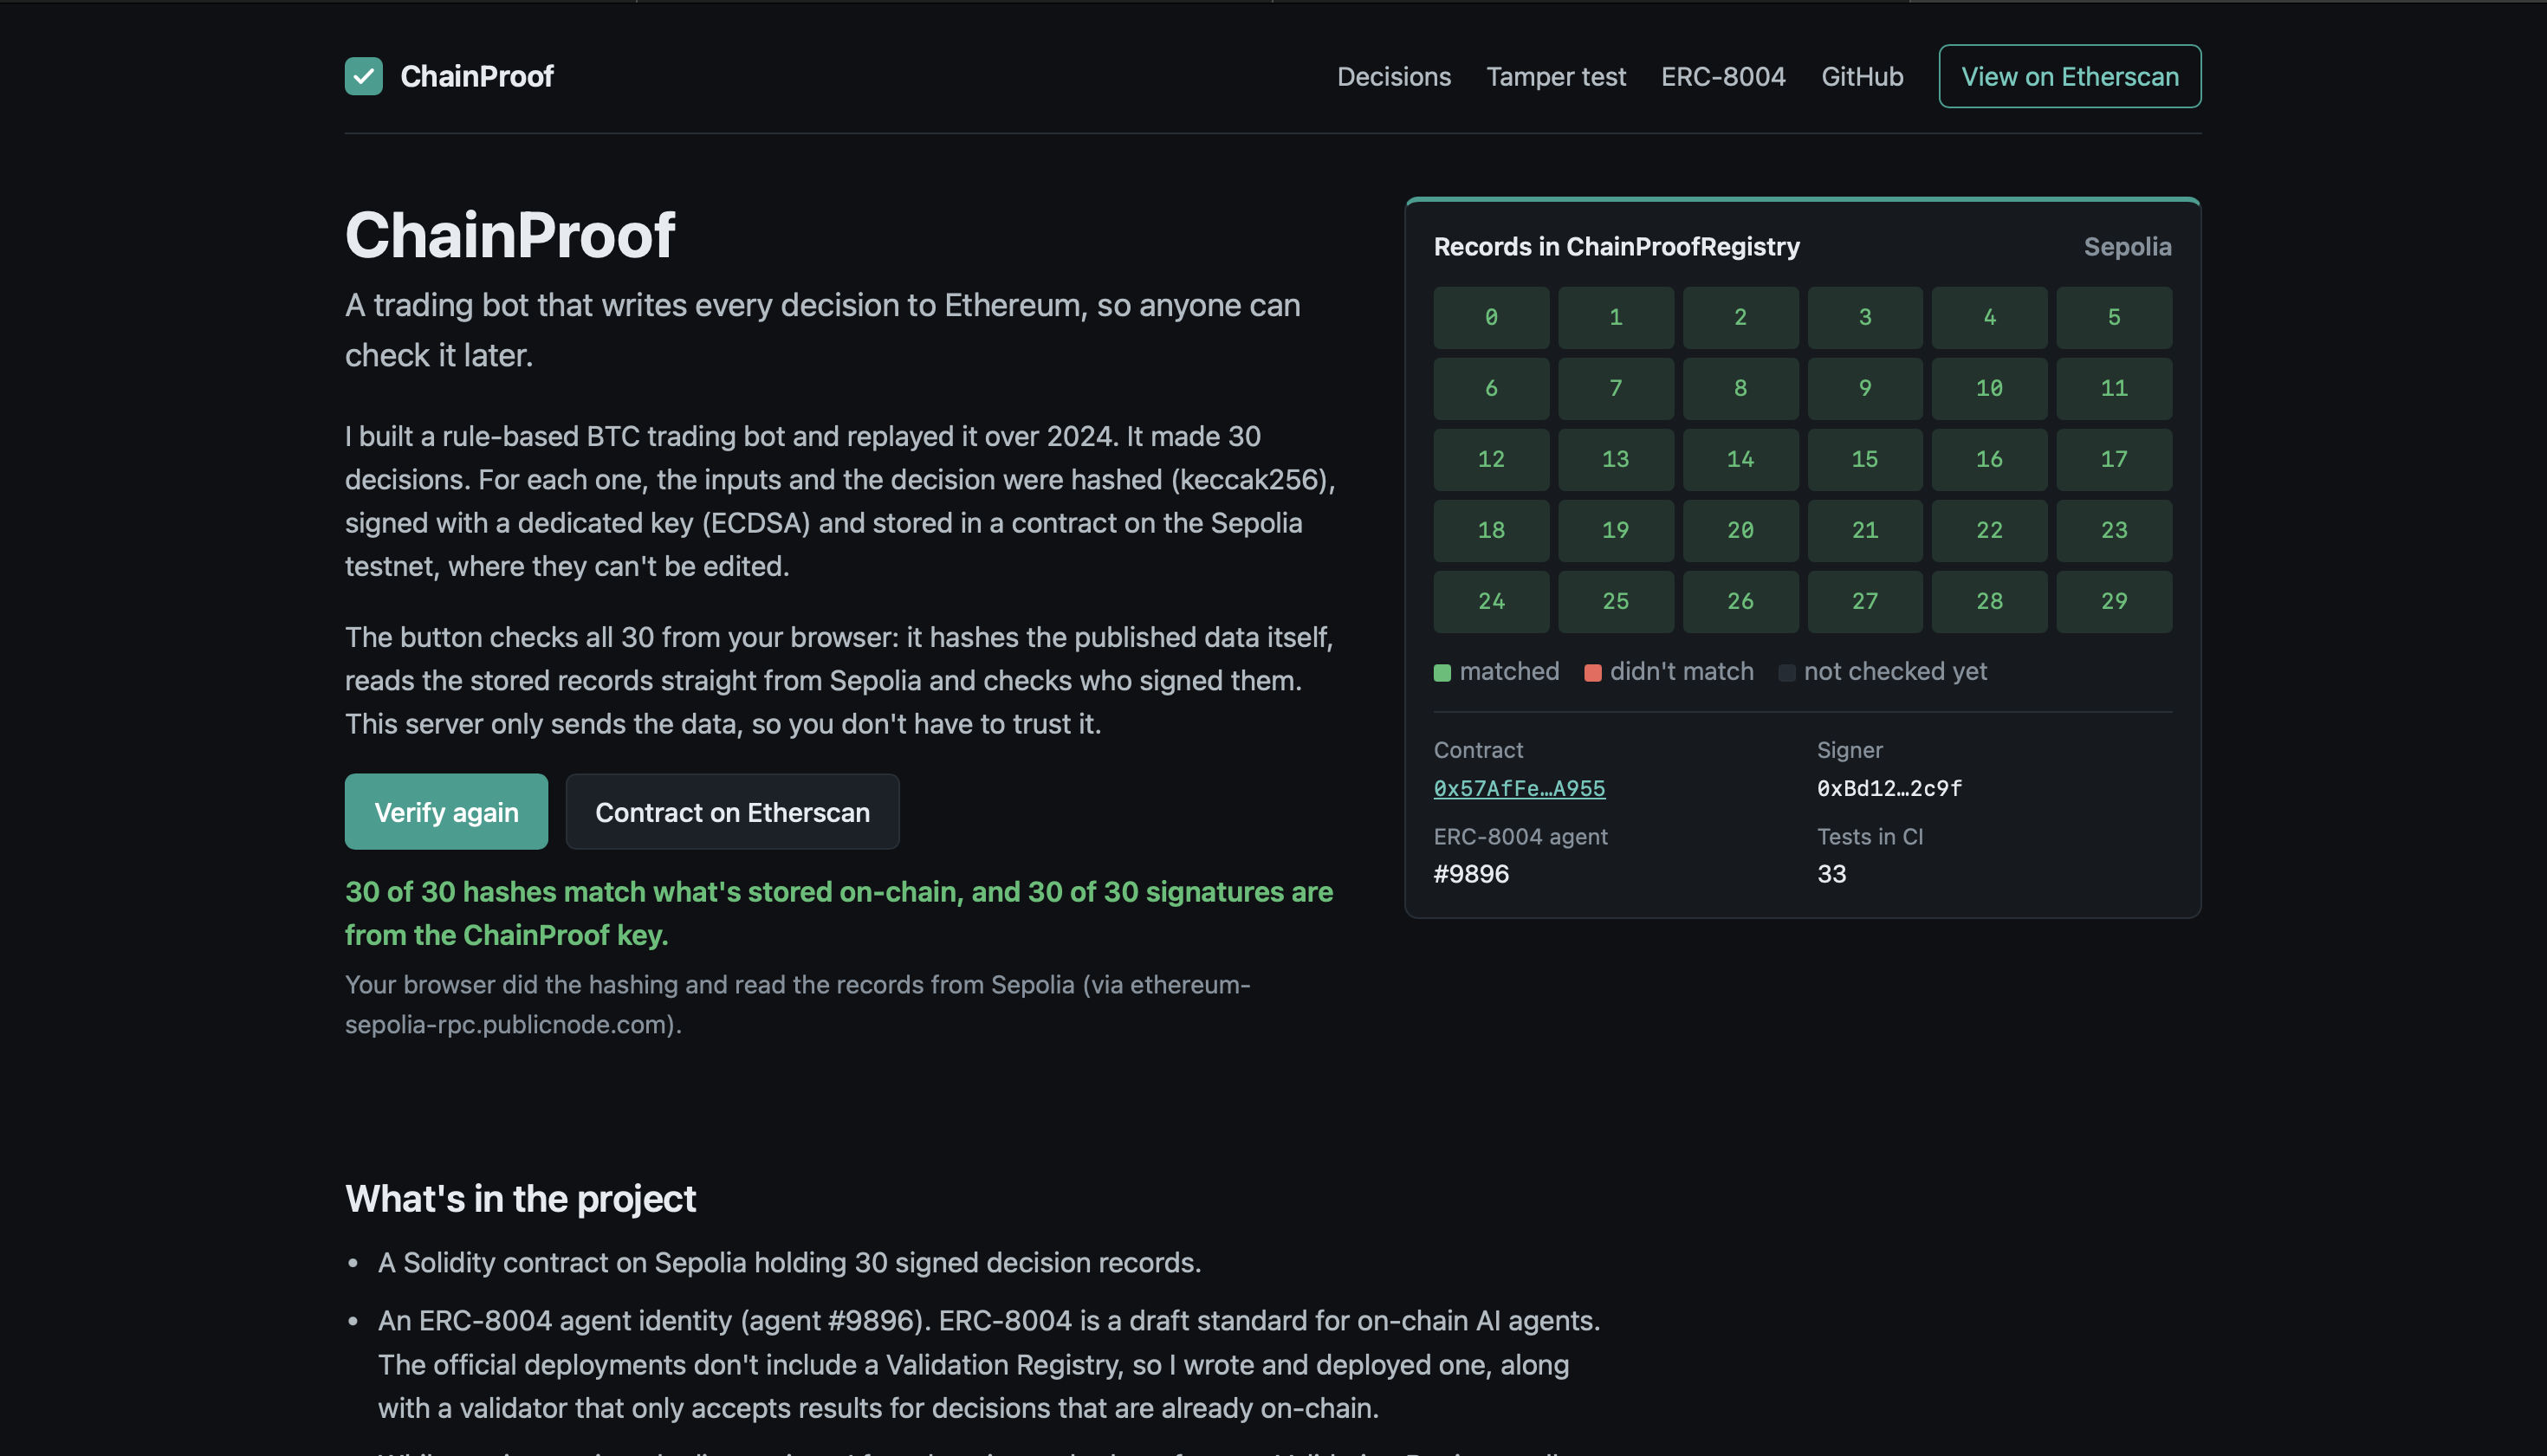
Task: Select record tile 26
Action: tap(1740, 601)
